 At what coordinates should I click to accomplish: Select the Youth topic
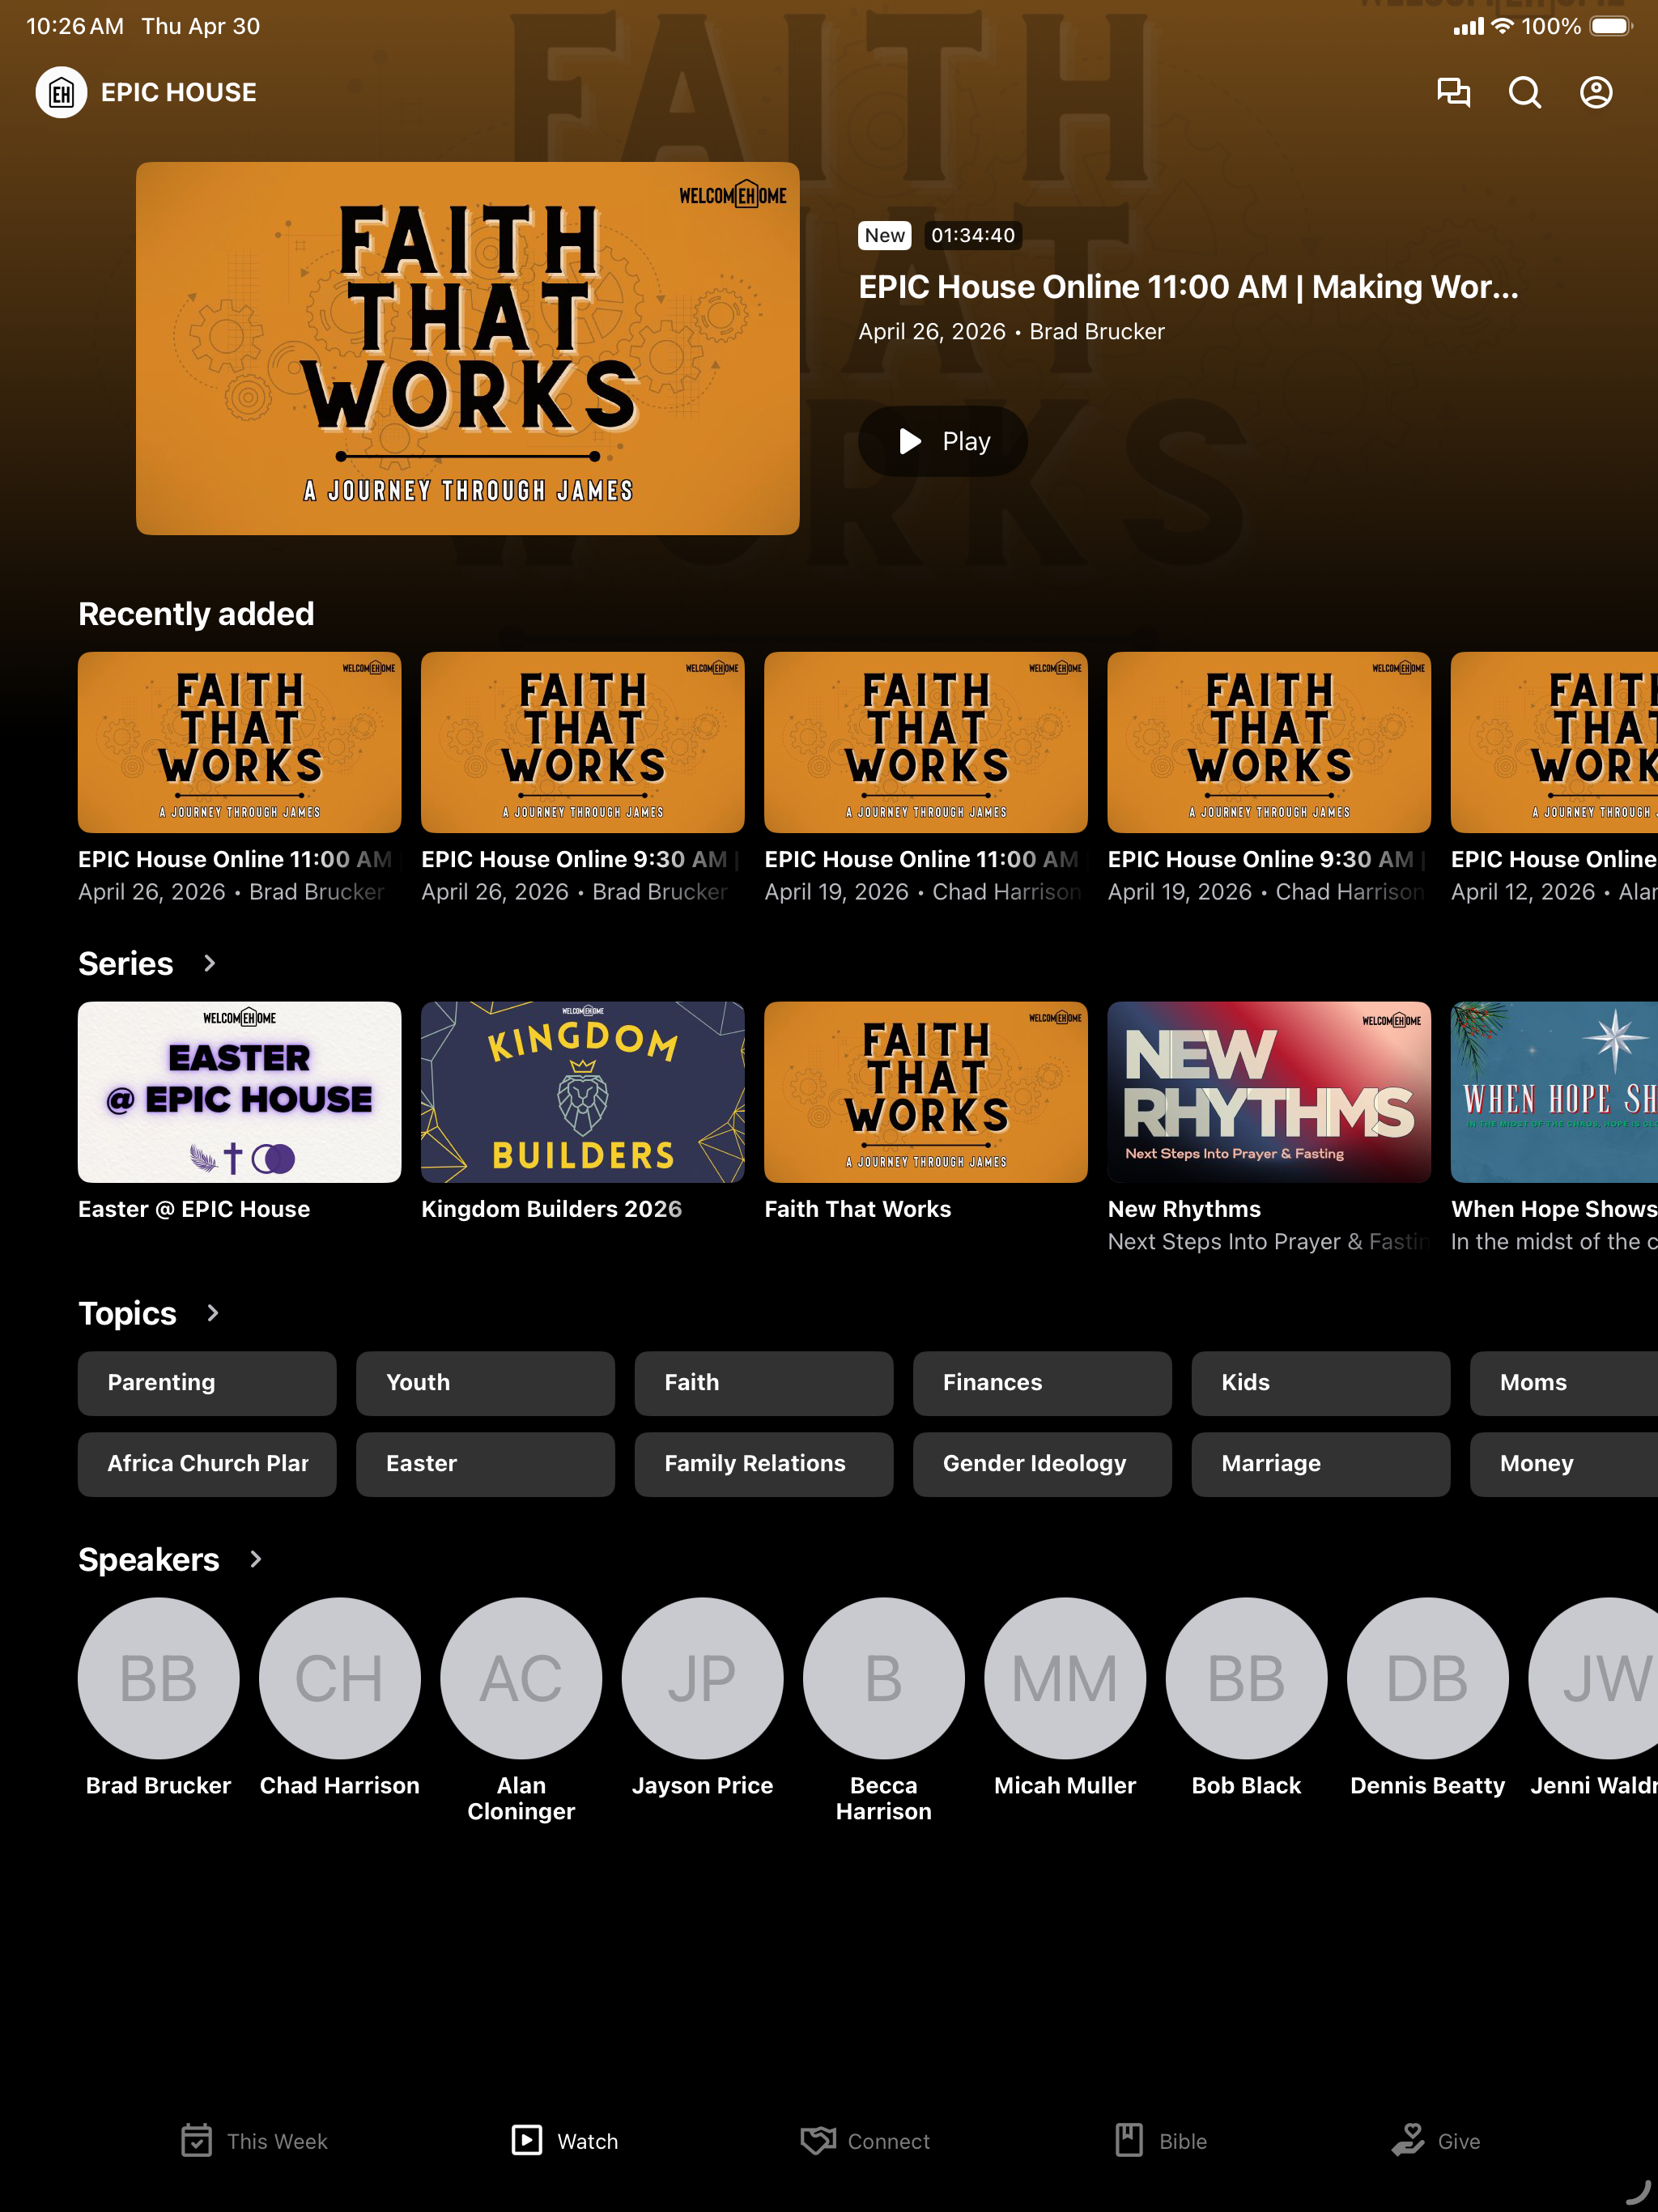pyautogui.click(x=485, y=1383)
